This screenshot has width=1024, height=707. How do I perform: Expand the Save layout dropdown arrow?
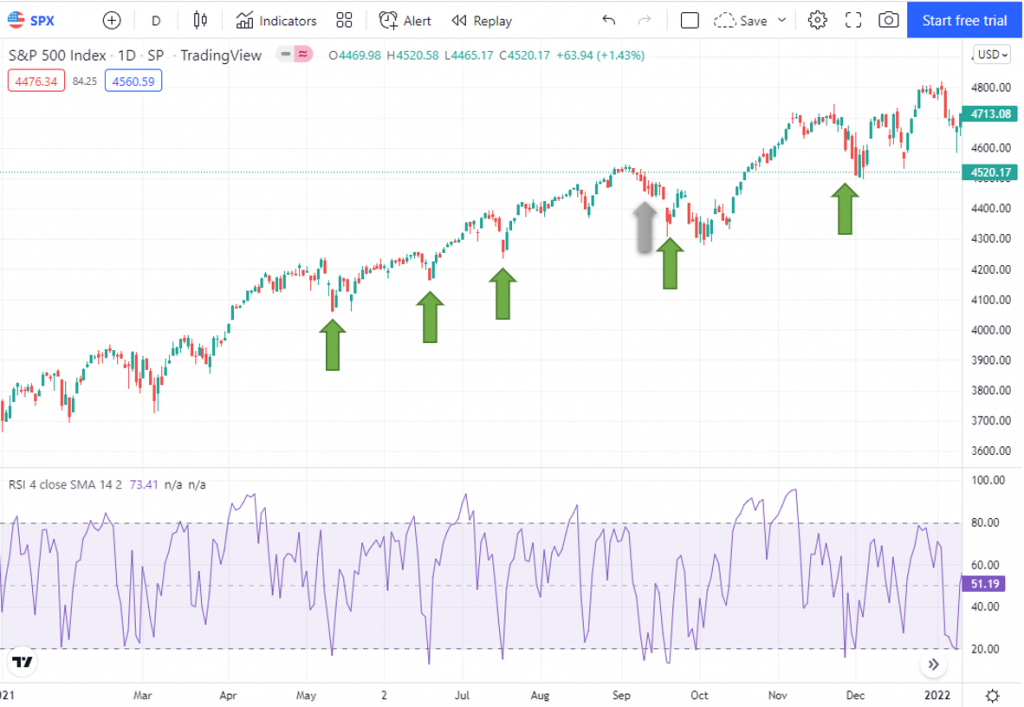pos(782,20)
